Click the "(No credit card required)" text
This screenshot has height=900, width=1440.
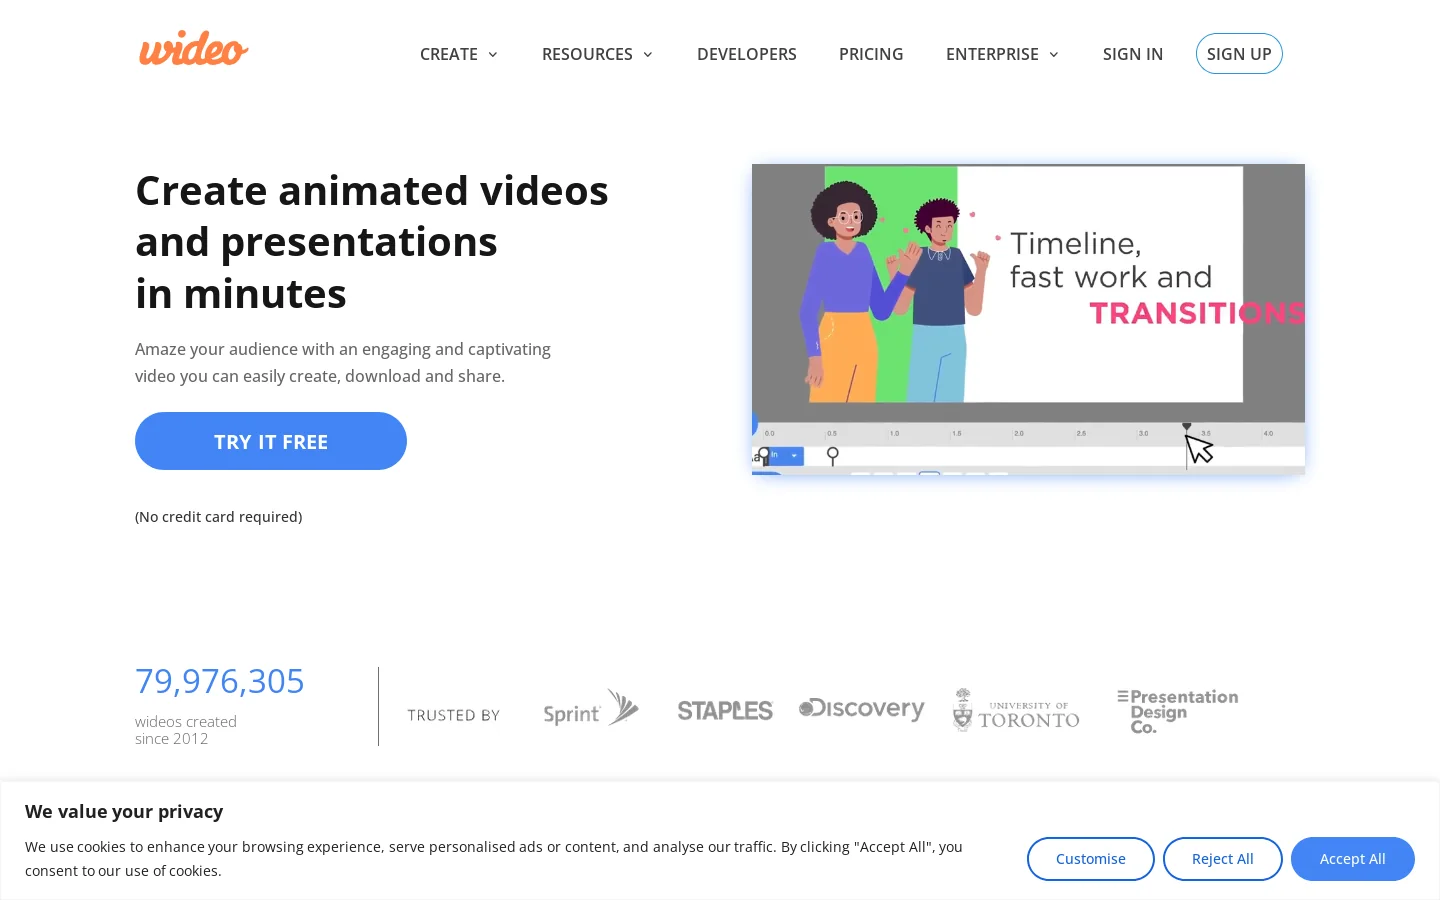219,517
